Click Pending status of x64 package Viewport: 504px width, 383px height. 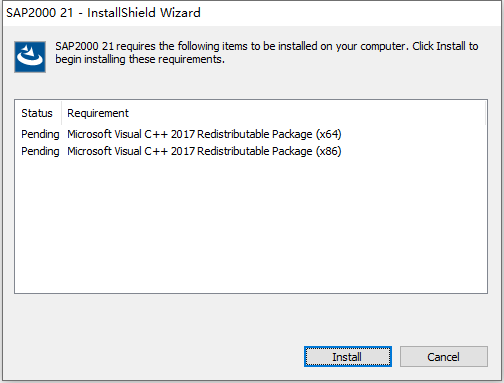40,134
